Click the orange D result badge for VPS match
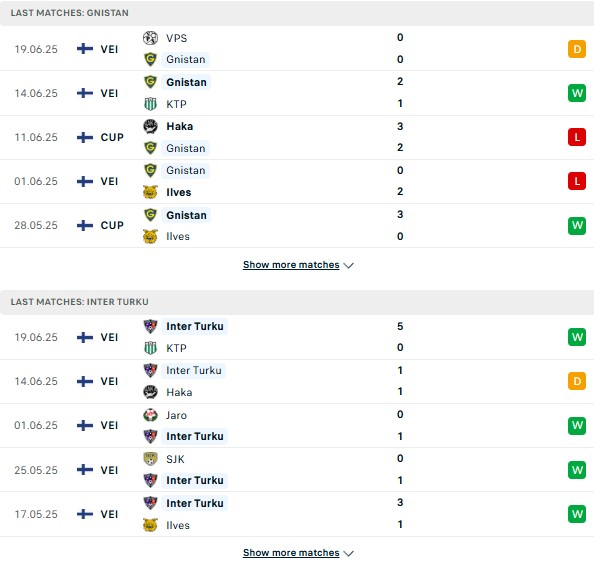Image resolution: width=594 pixels, height=573 pixels. click(x=577, y=49)
